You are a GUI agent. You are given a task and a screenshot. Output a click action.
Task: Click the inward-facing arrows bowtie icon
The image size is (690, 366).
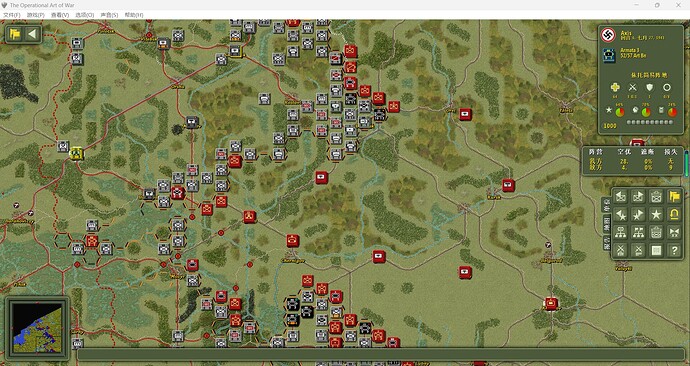(x=674, y=233)
